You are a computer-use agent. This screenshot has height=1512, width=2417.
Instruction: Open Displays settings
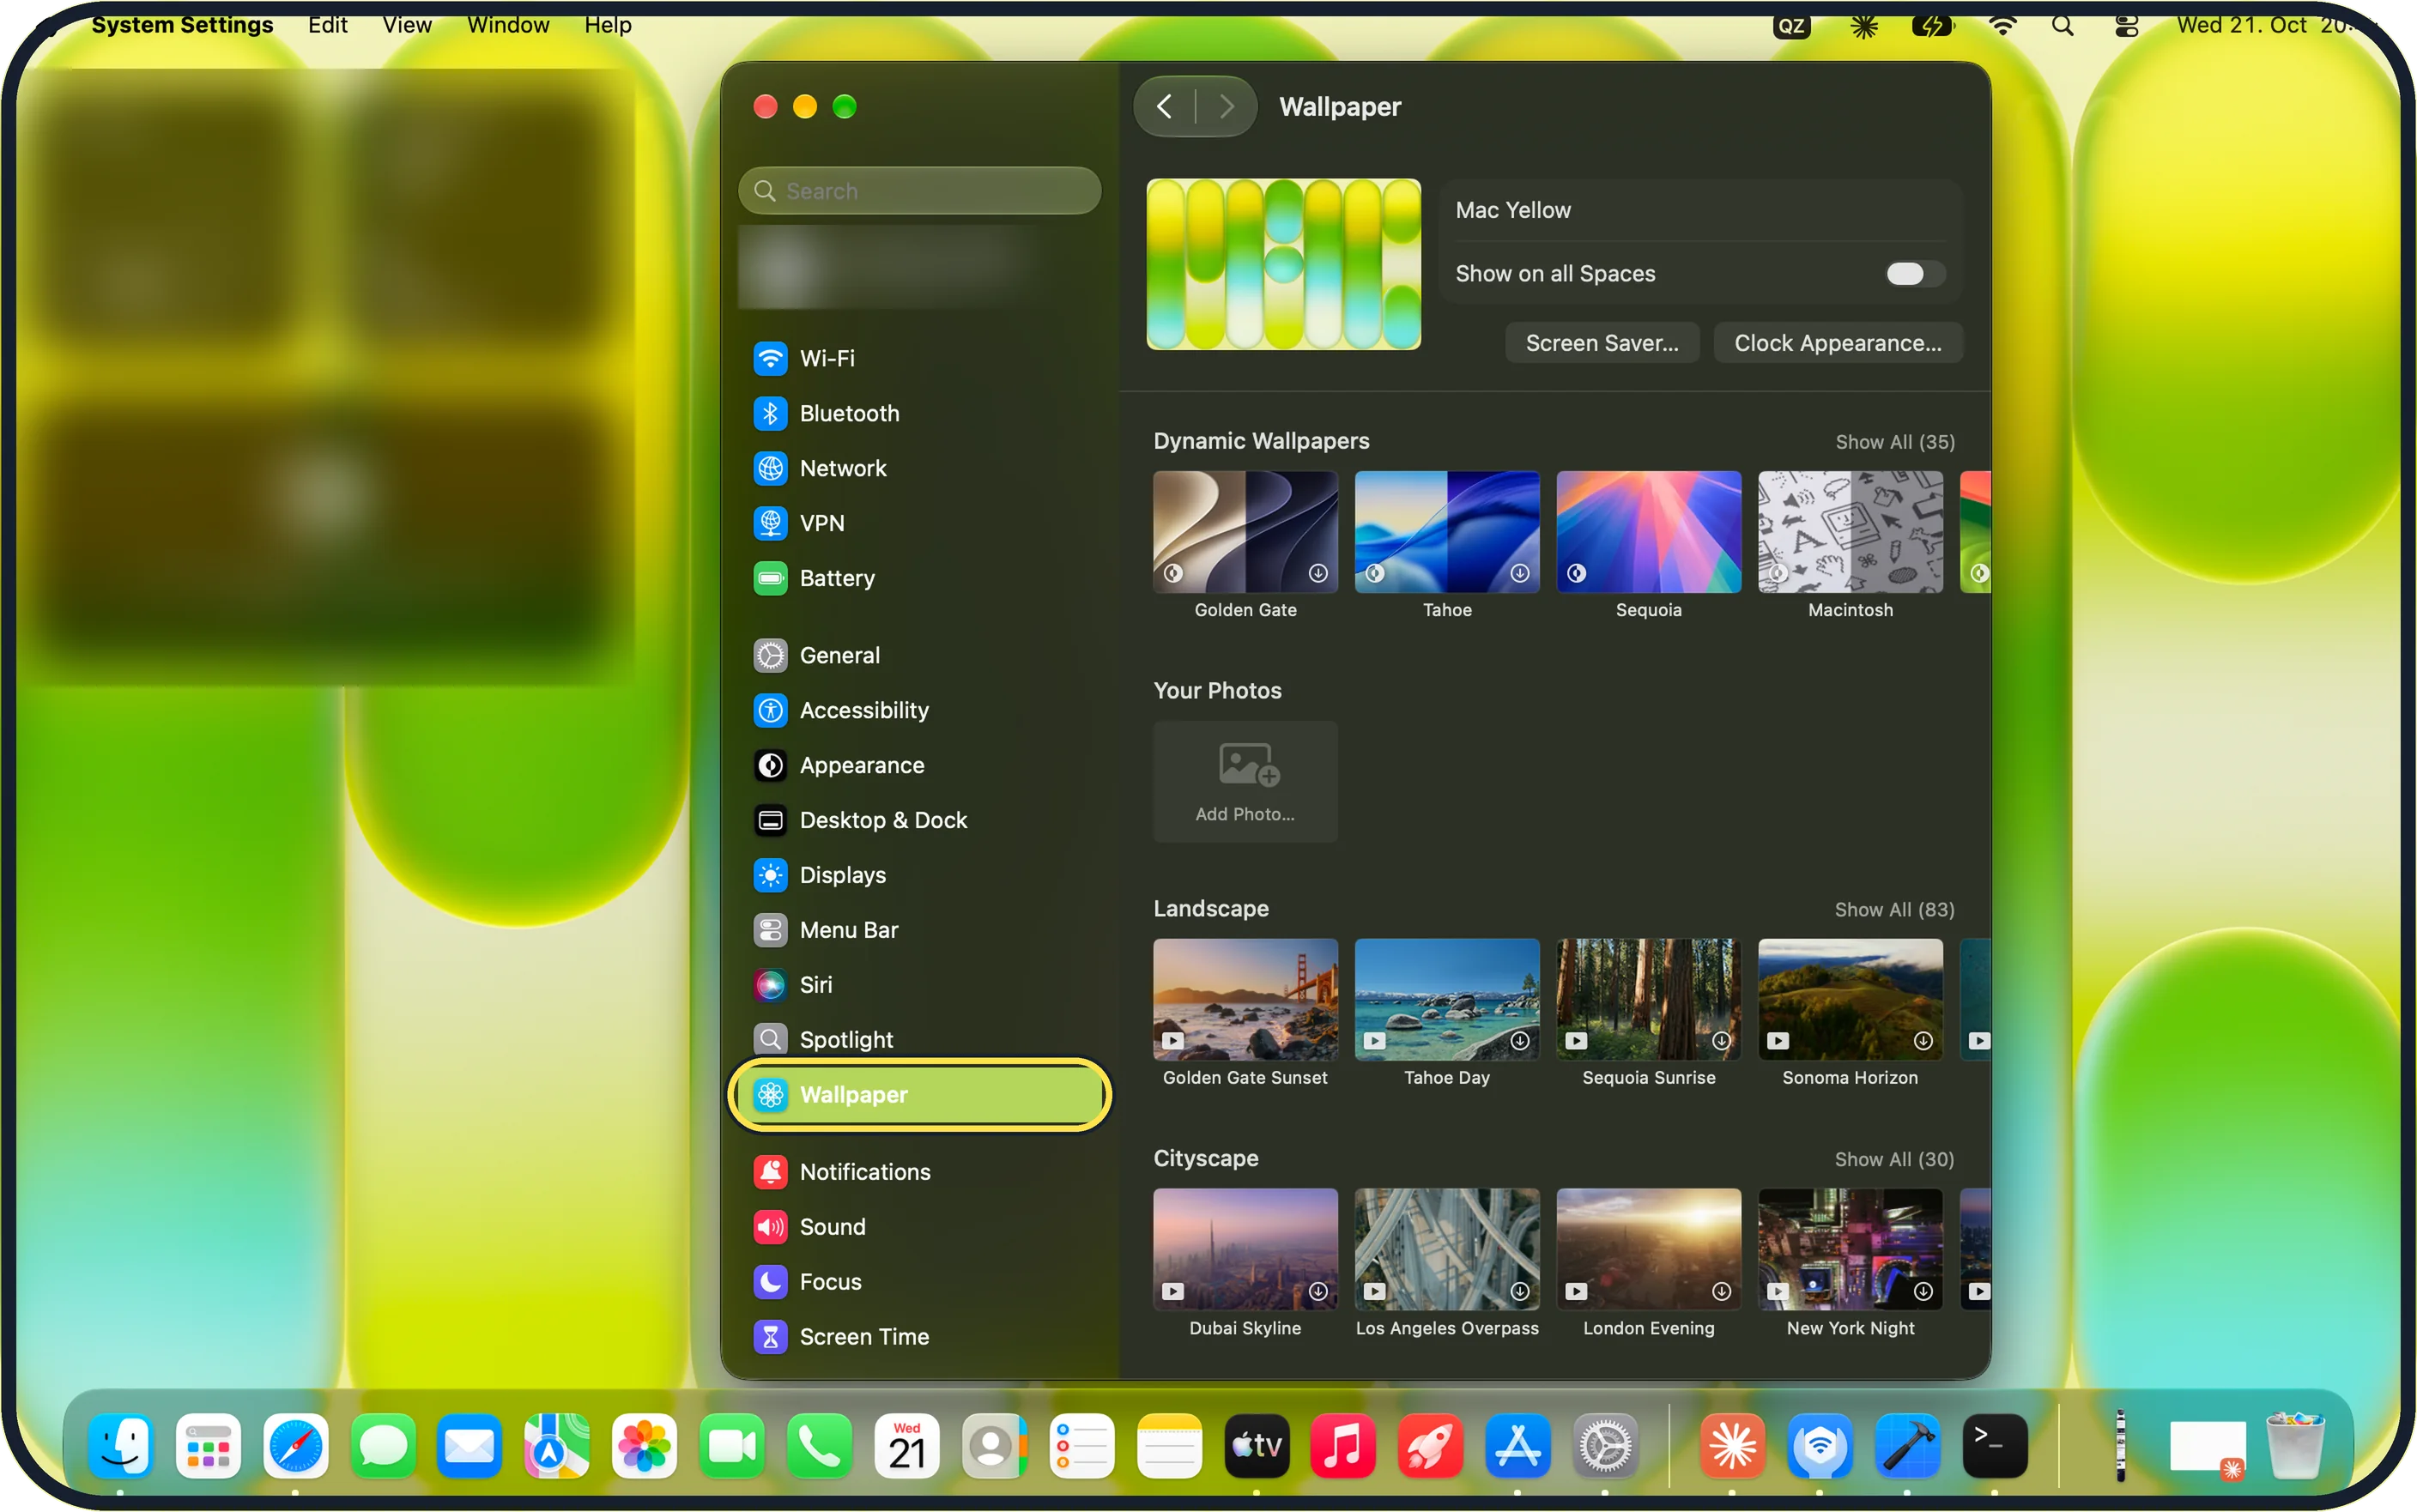coord(919,875)
